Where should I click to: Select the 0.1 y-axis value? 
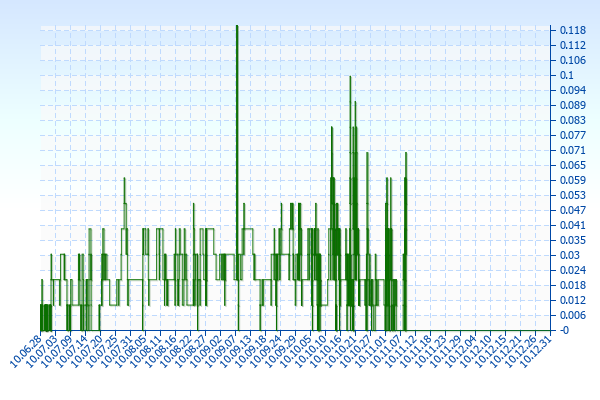(567, 75)
